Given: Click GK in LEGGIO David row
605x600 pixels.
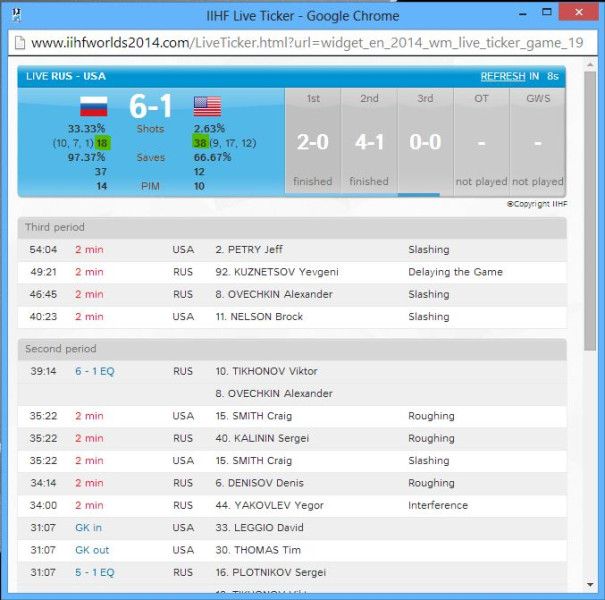Looking at the screenshot, I should tap(292, 528).
